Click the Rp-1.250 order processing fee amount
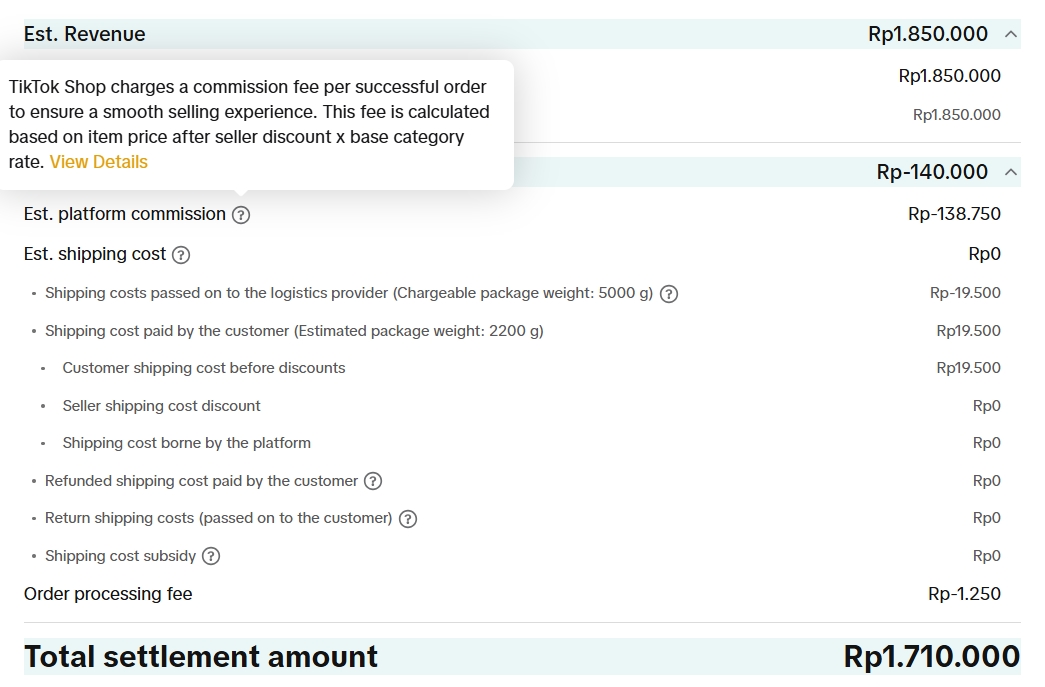1045x687 pixels. click(x=964, y=594)
